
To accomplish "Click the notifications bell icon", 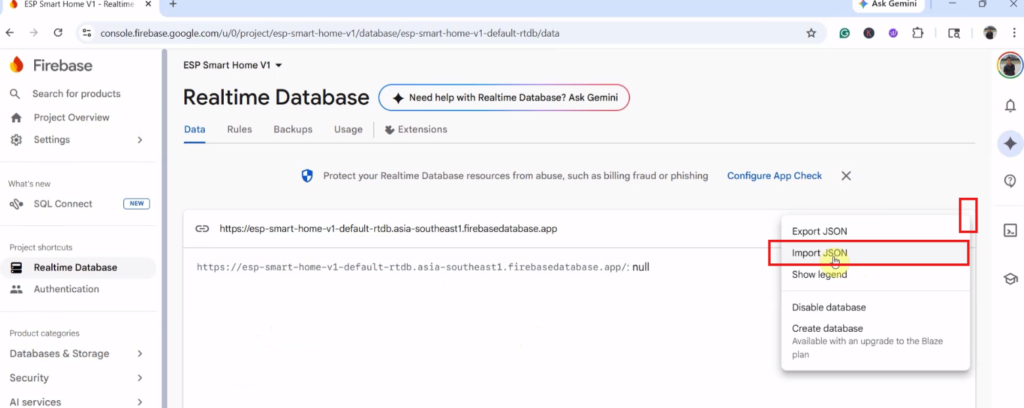I will (1010, 106).
